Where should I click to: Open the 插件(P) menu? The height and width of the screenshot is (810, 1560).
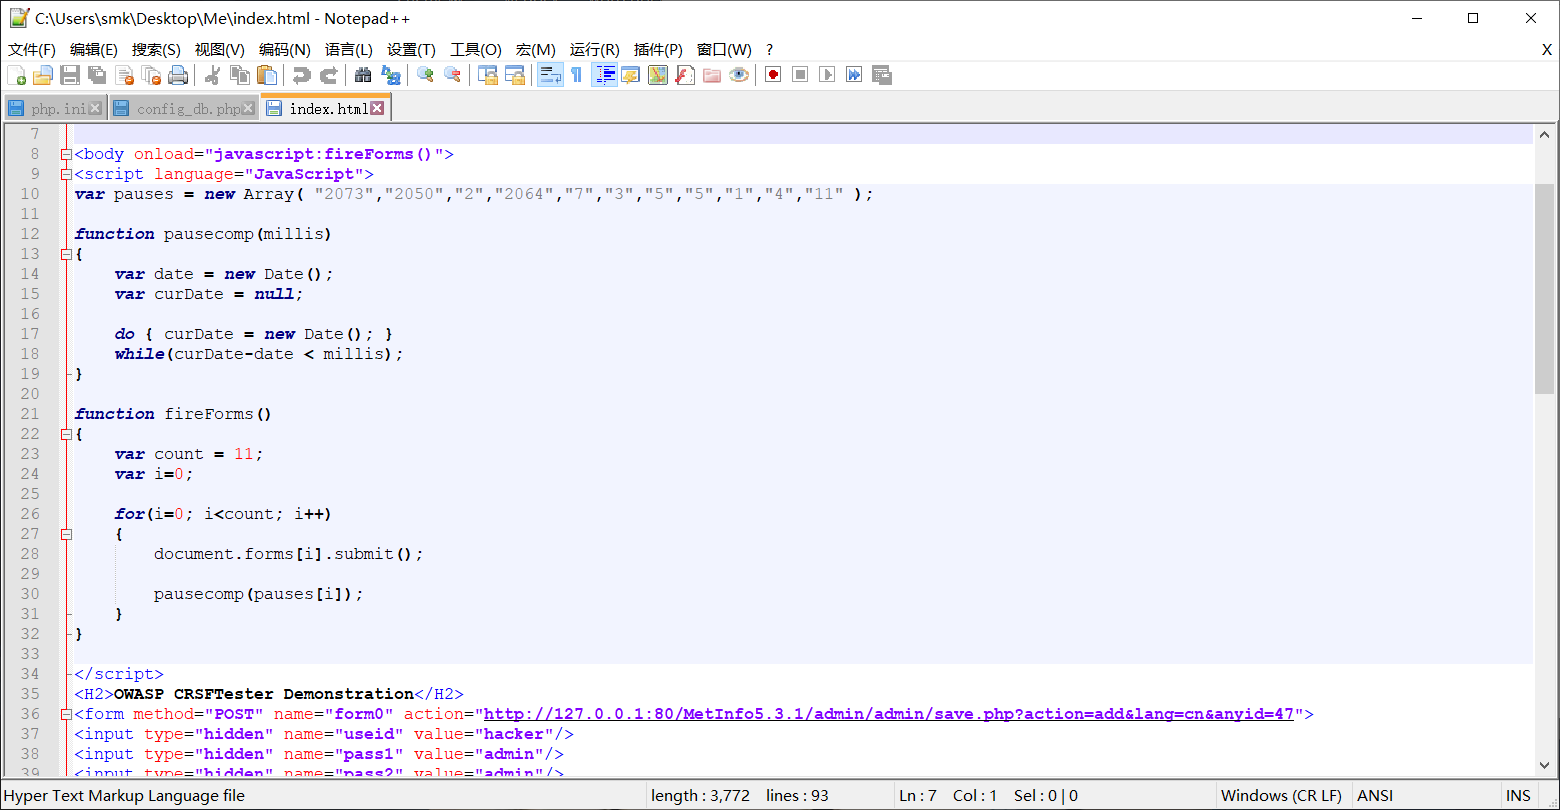[x=658, y=49]
